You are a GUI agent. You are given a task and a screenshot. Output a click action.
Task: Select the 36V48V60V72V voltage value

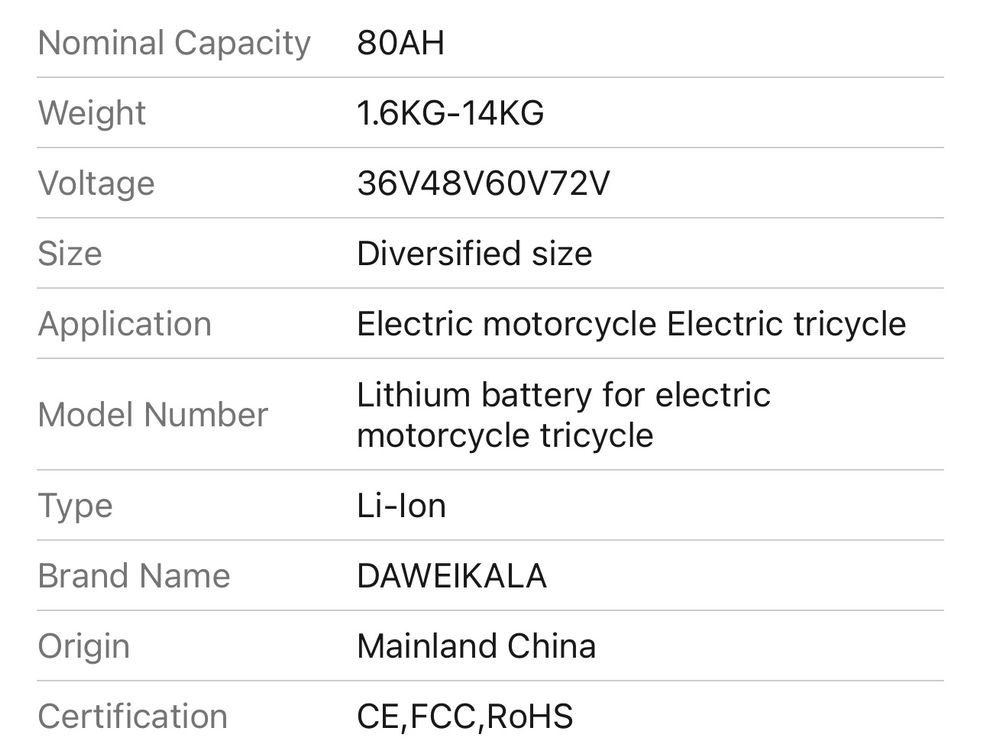point(482,183)
